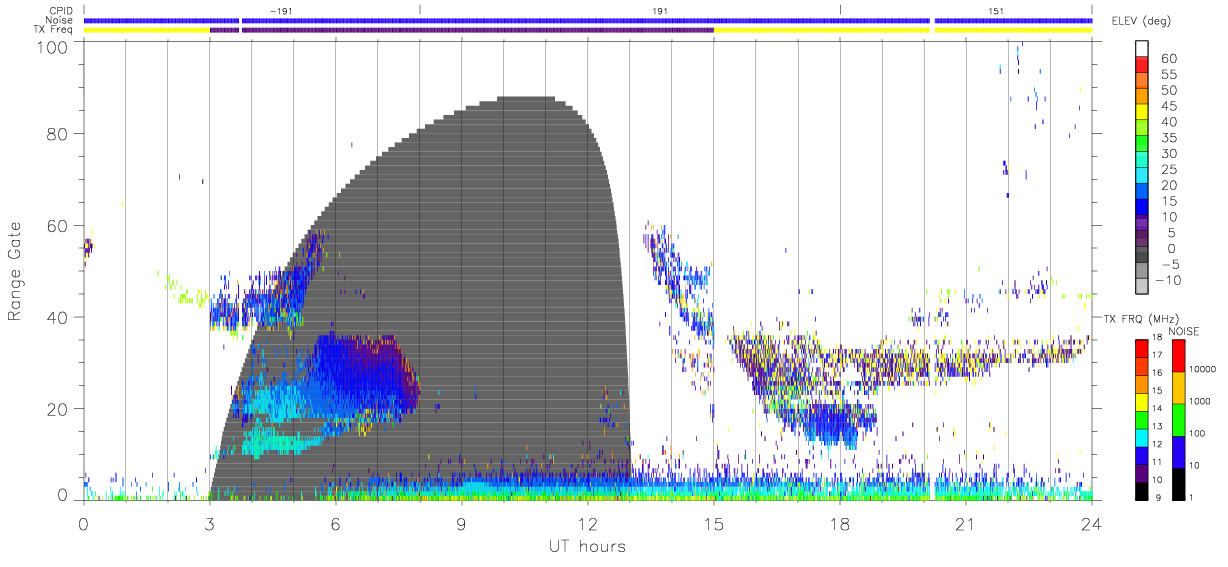Screen dimensions: 1228x567
Task: Click the Range Gate axis tick 80
Action: pos(59,134)
